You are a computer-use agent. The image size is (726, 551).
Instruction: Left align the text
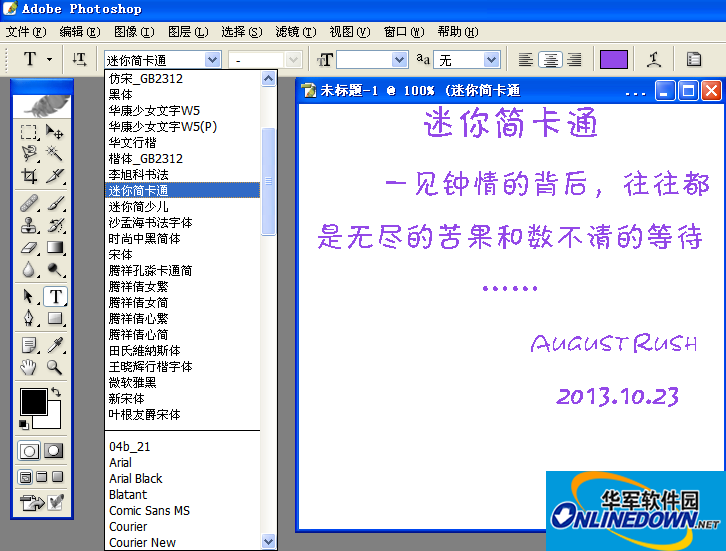pyautogui.click(x=526, y=60)
